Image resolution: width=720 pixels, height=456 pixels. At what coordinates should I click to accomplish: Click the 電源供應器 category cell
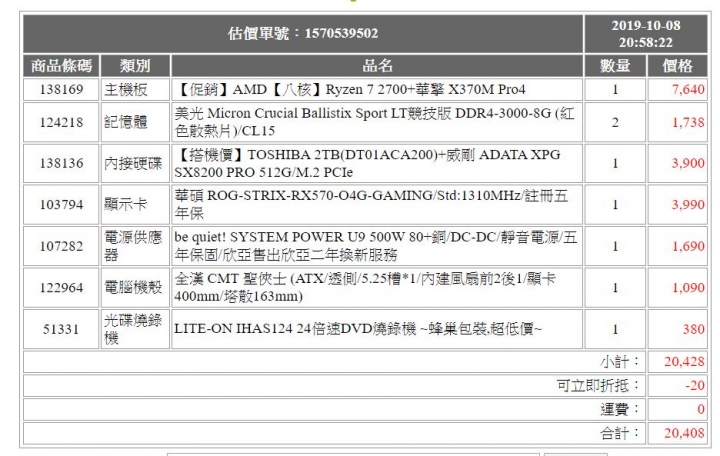coord(133,246)
